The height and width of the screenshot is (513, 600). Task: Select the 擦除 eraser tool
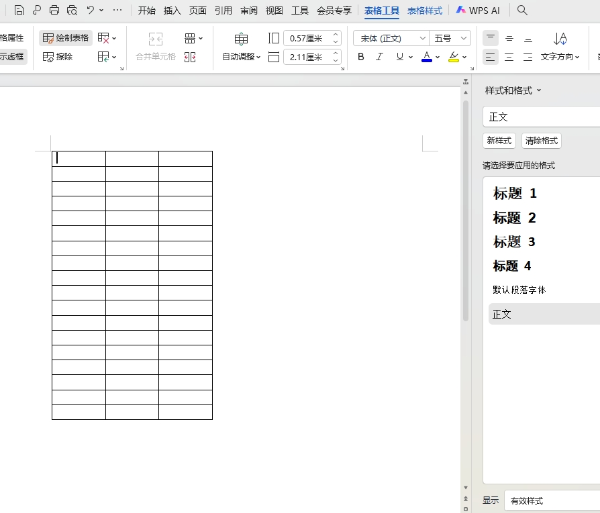(x=58, y=57)
